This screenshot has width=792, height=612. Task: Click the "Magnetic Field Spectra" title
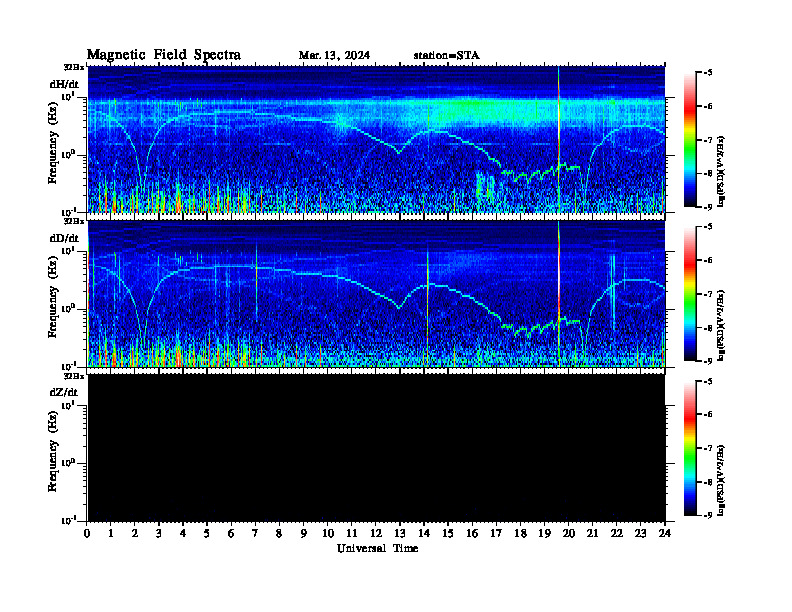pos(164,55)
